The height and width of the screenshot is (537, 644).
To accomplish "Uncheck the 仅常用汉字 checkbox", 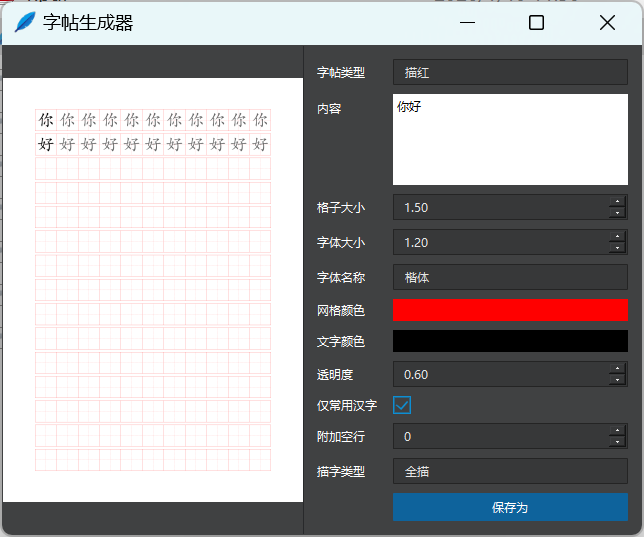I will pyautogui.click(x=402, y=405).
